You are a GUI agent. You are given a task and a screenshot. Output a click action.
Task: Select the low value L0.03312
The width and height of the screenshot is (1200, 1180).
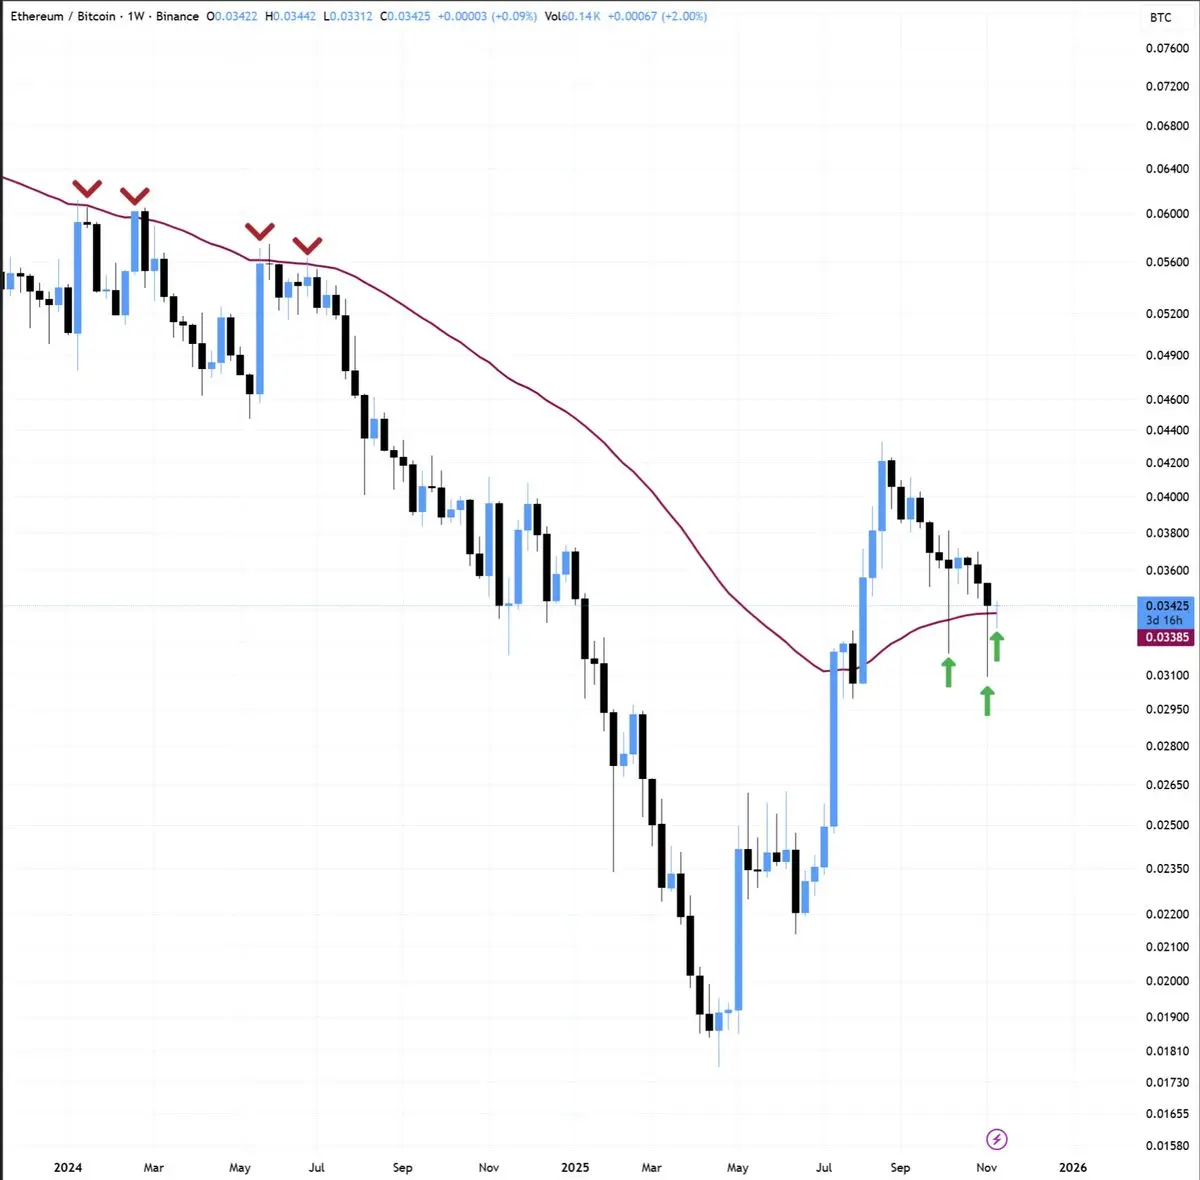pyautogui.click(x=348, y=17)
